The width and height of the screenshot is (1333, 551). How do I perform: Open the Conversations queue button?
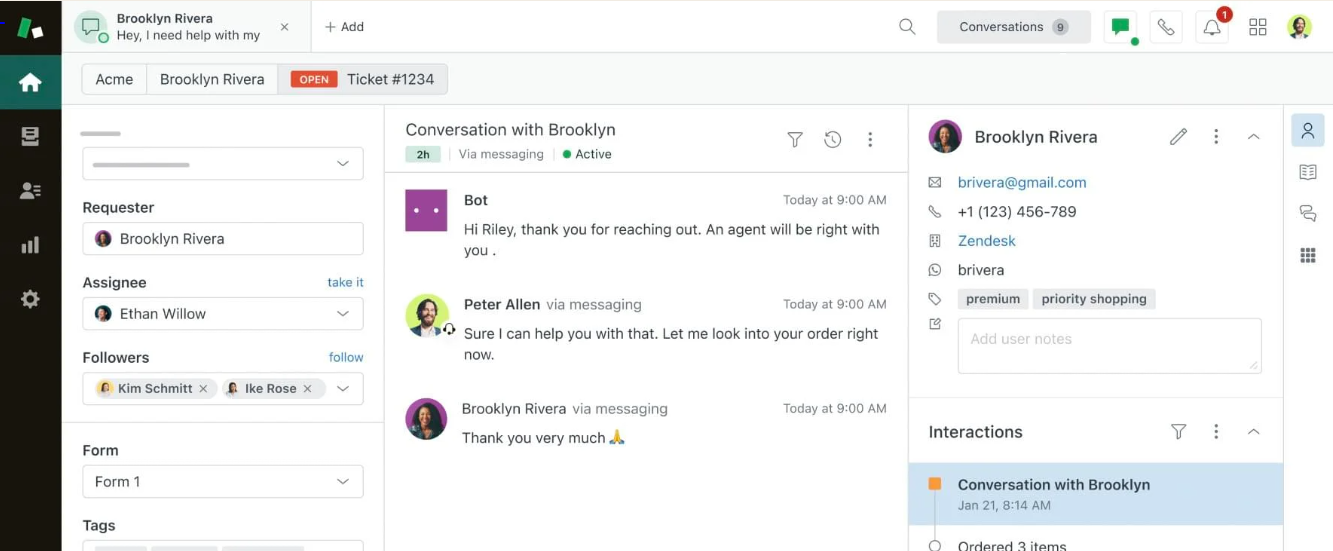click(x=1014, y=27)
